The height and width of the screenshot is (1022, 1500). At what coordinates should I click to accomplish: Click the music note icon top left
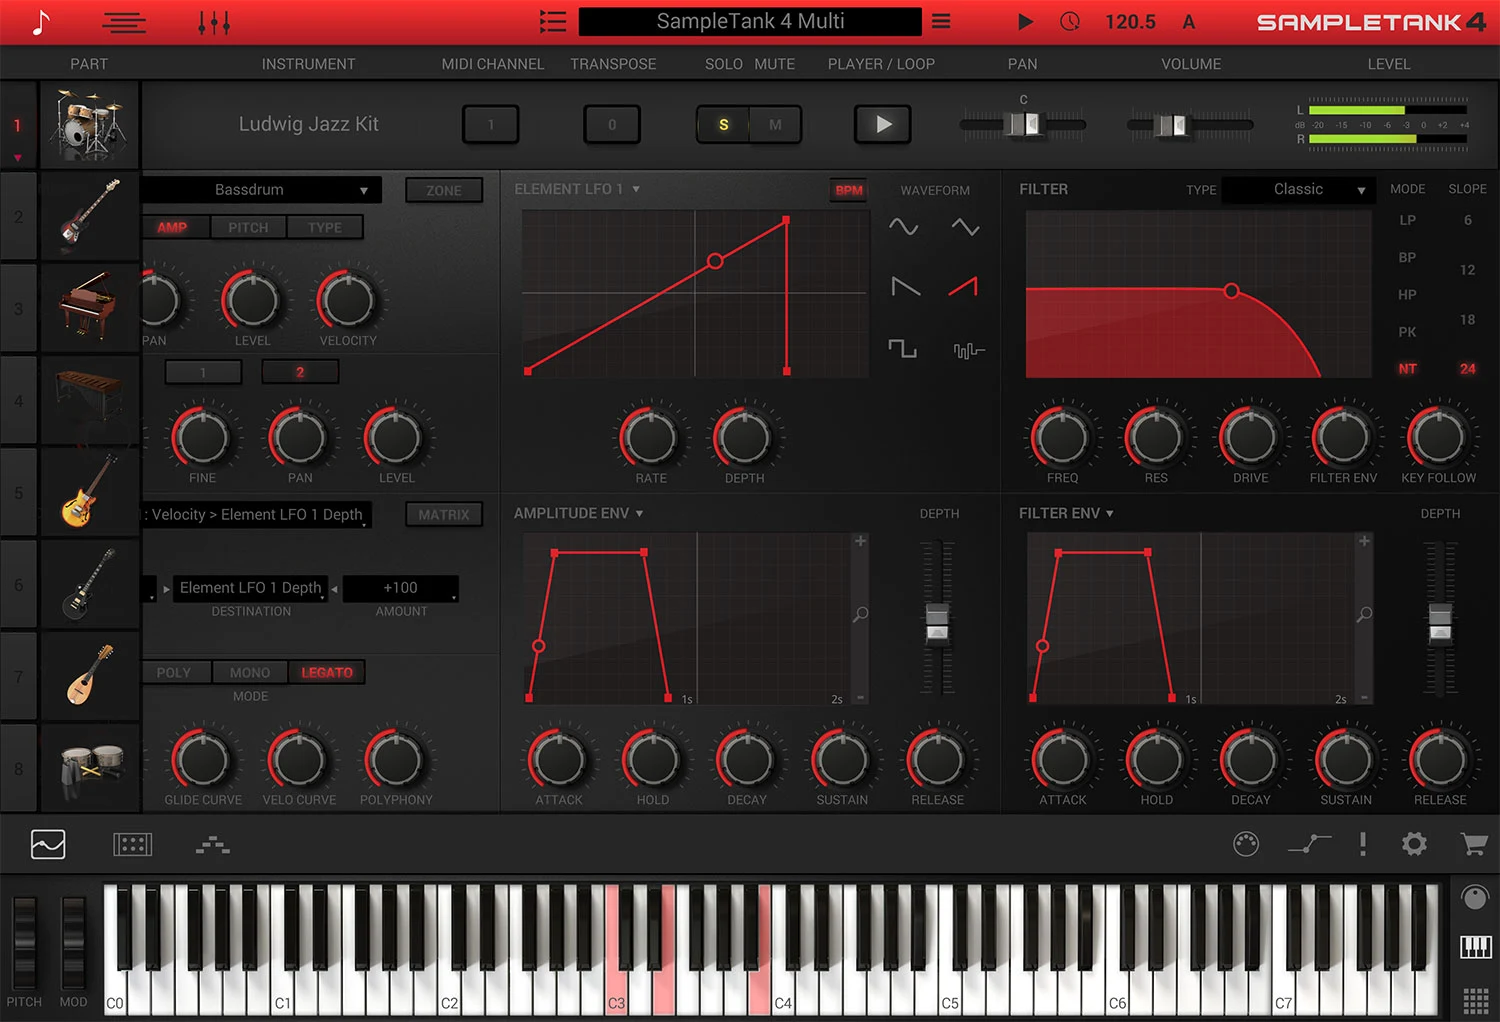(40, 22)
